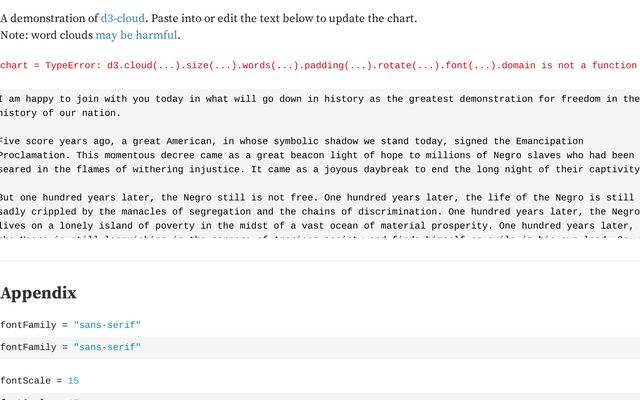Click the "But one hundred years later" line
This screenshot has width=640, height=400.
pos(300,198)
